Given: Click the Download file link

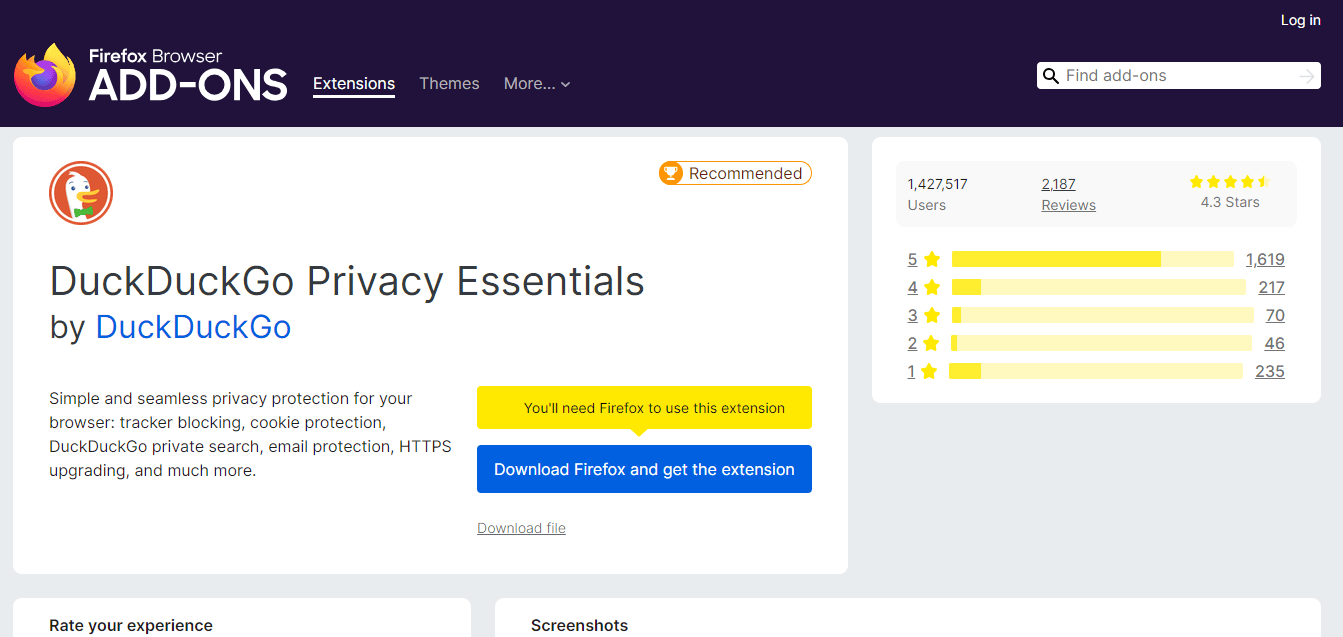Looking at the screenshot, I should pos(521,528).
